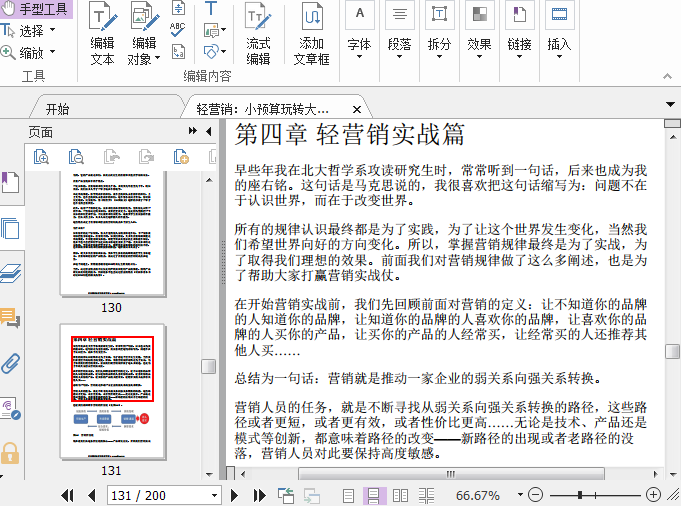The image size is (681, 506).
Task: Click thumbnail panel scrollbar handle
Action: (x=208, y=366)
